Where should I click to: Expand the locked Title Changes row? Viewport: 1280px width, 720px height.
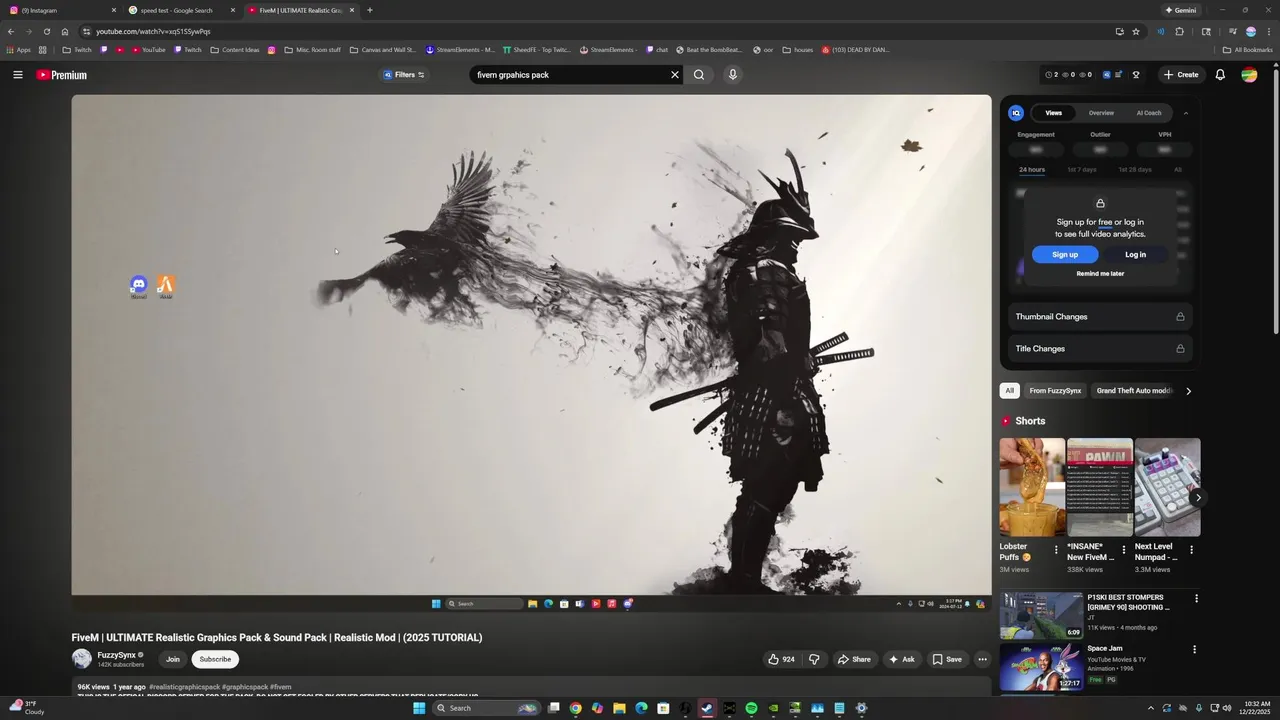pyautogui.click(x=1100, y=349)
